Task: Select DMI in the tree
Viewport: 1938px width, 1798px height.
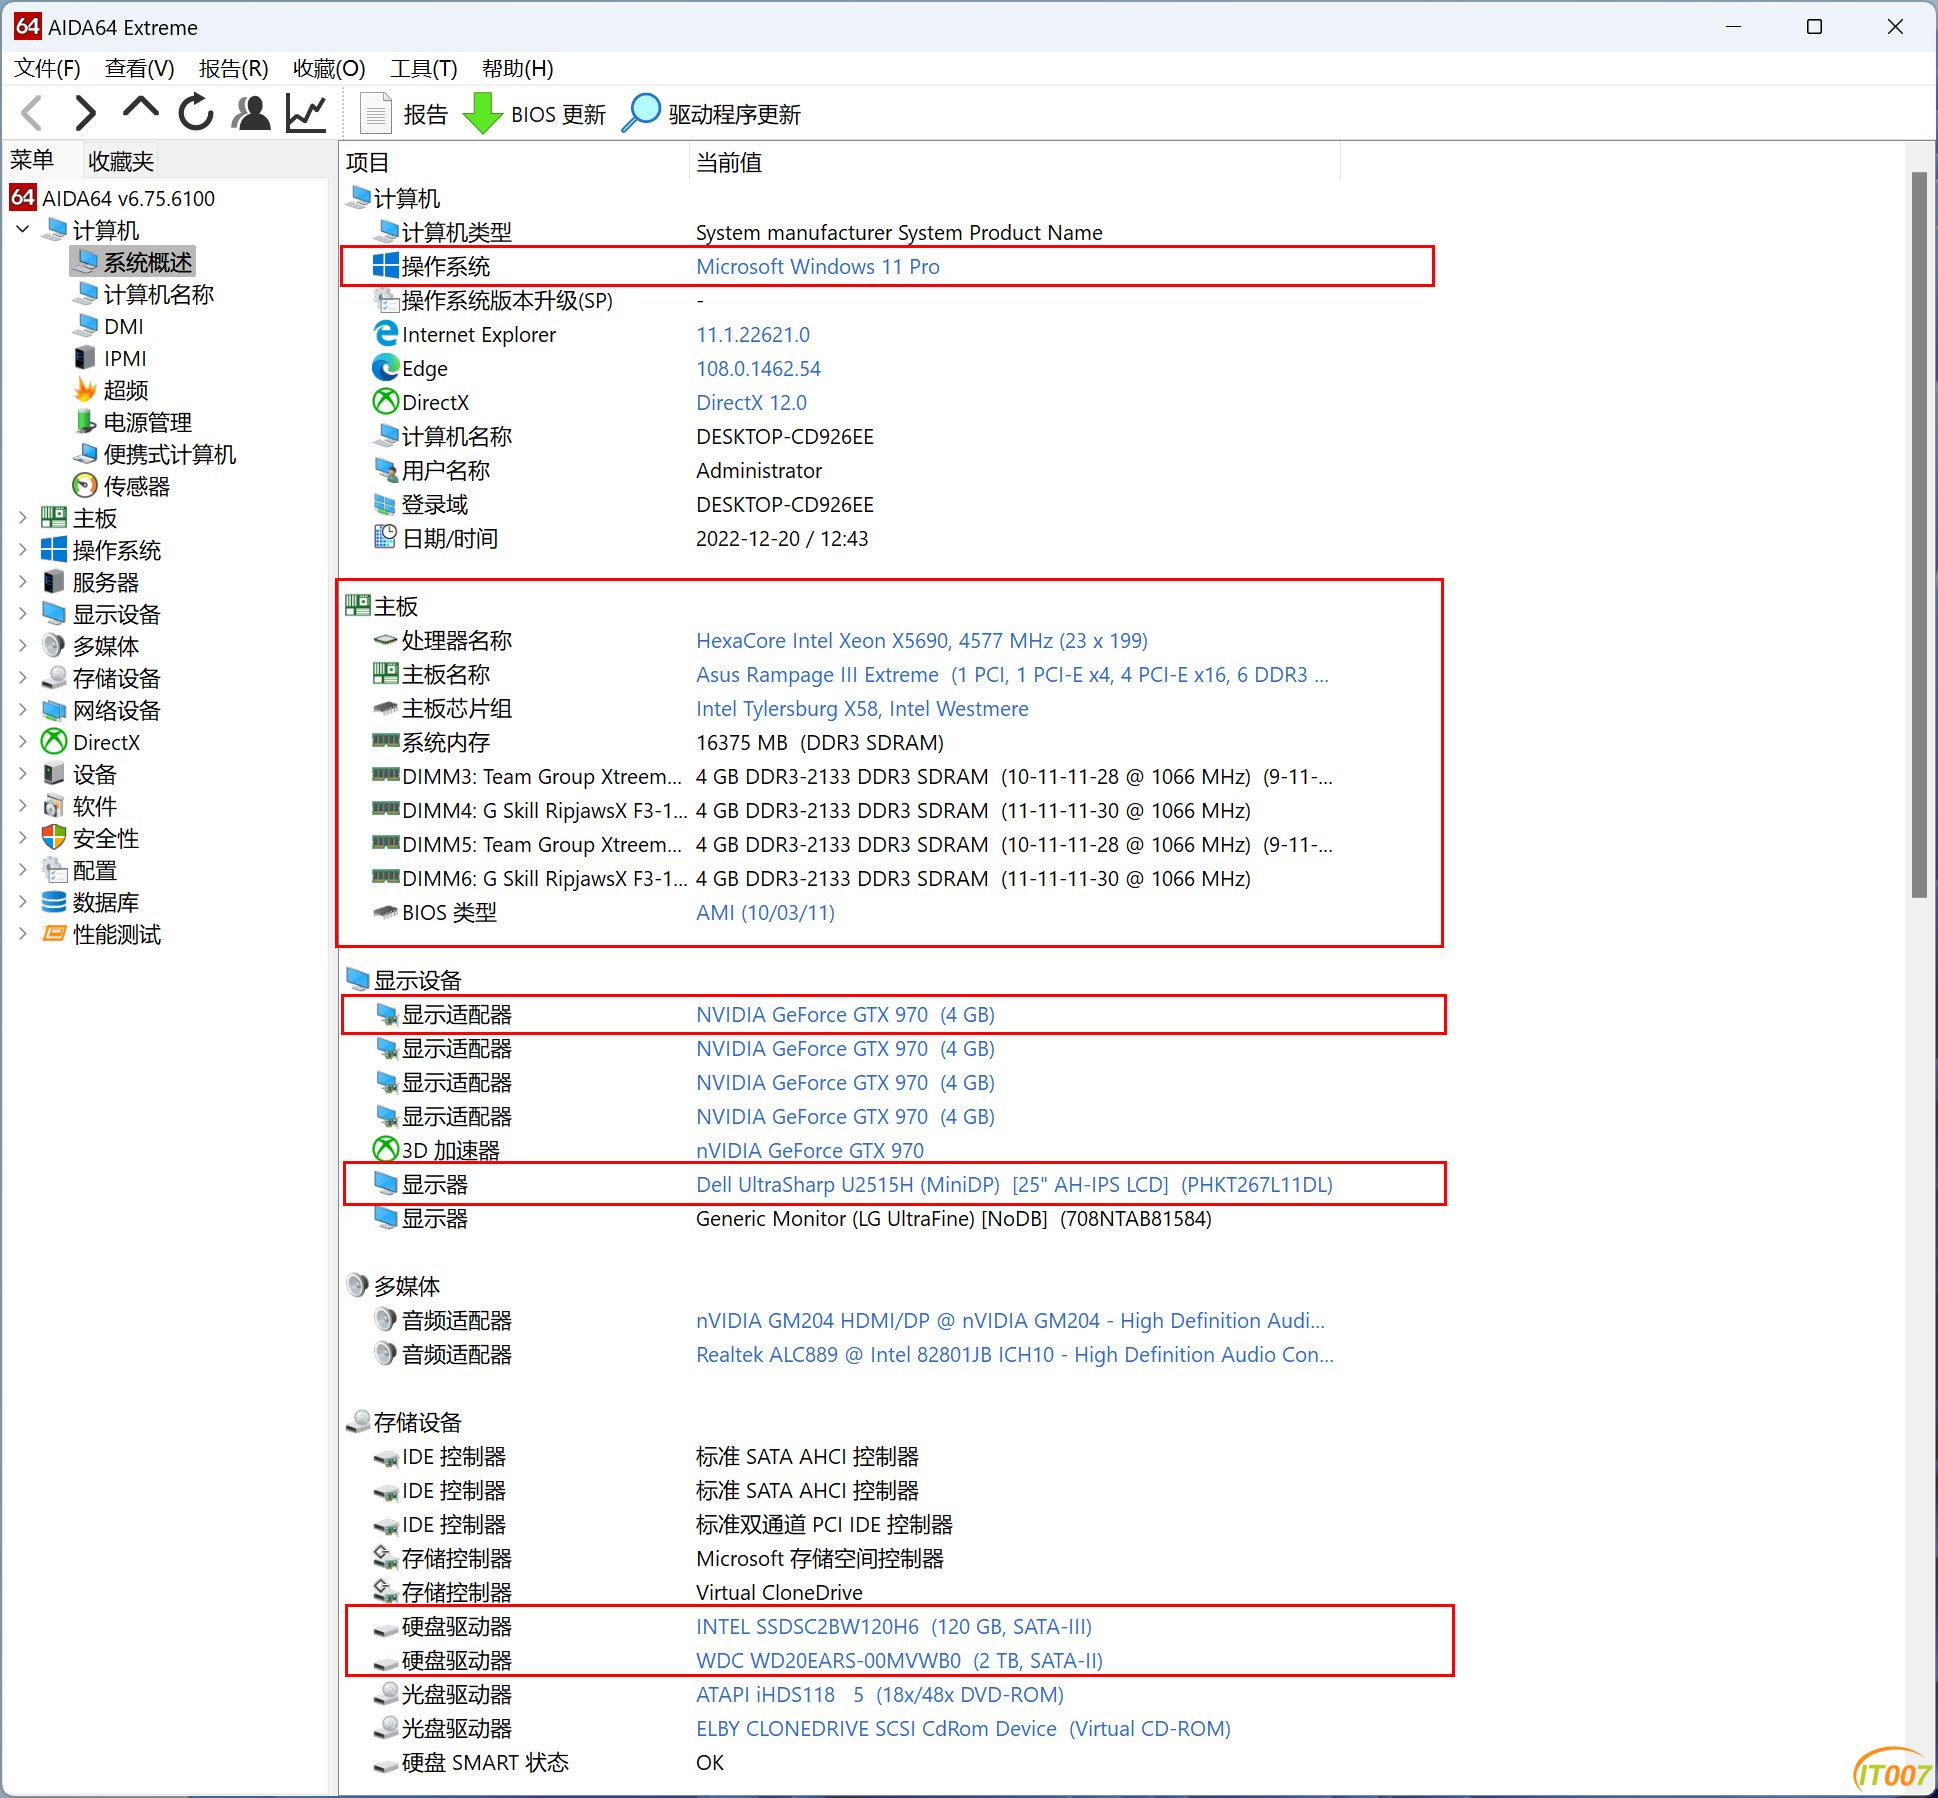Action: [x=123, y=326]
